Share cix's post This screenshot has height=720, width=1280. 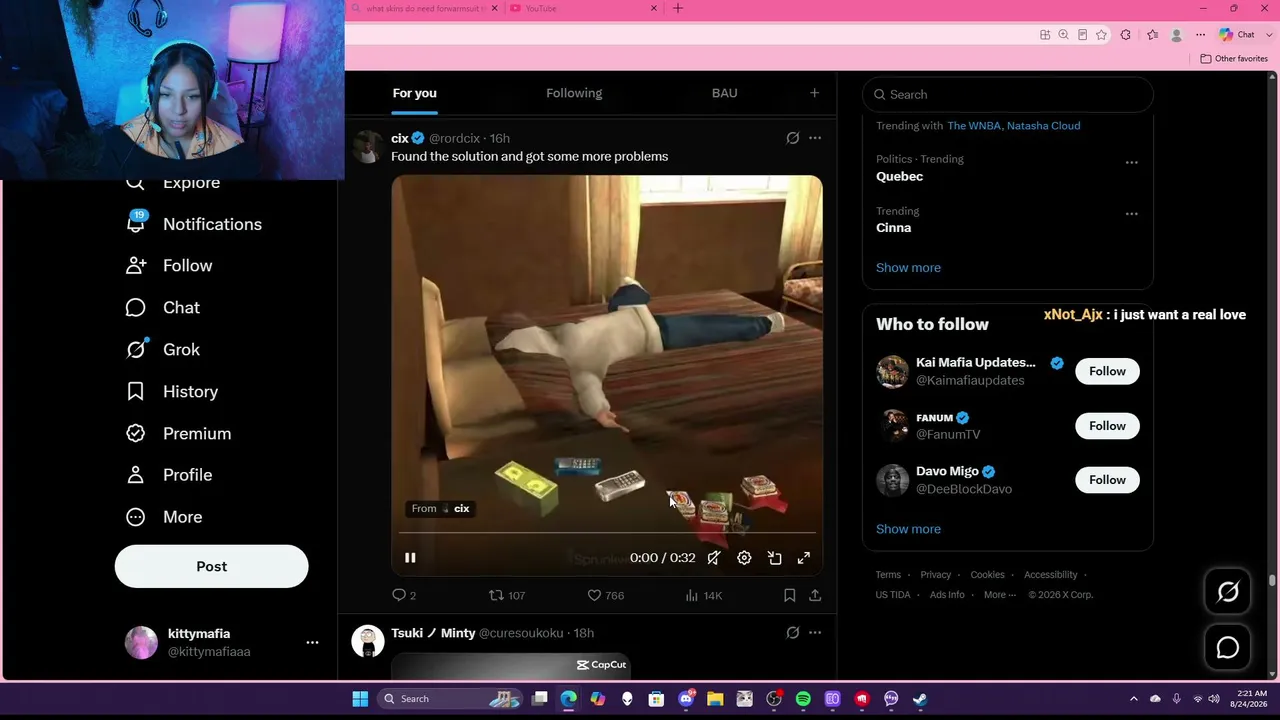coord(815,595)
